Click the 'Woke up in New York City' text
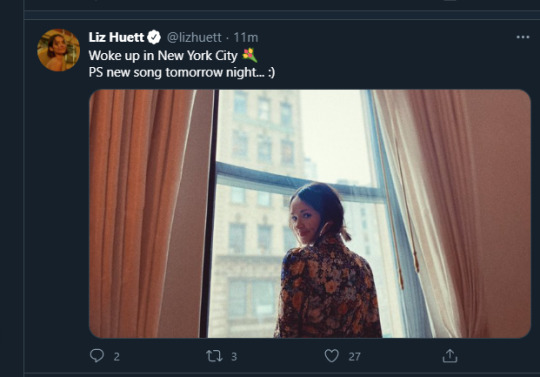540x377 pixels. pos(163,55)
